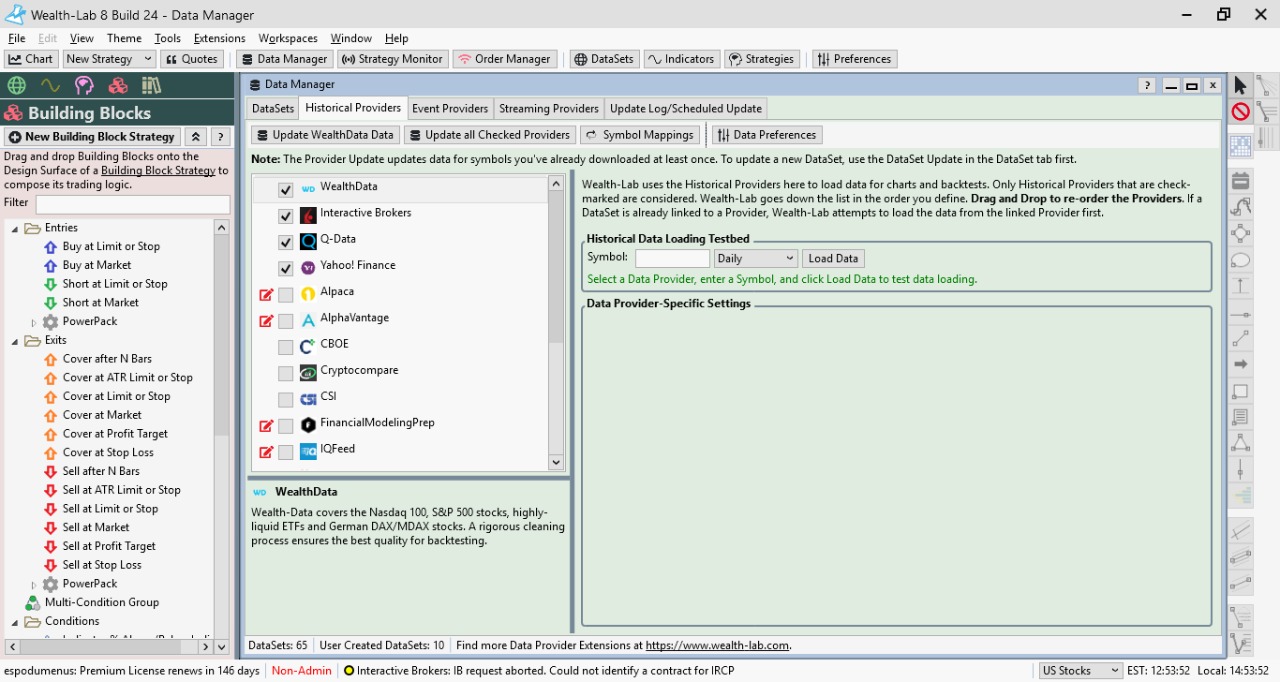Click the Update all Checked Providers button
Viewport: 1280px width, 682px height.
coord(490,135)
